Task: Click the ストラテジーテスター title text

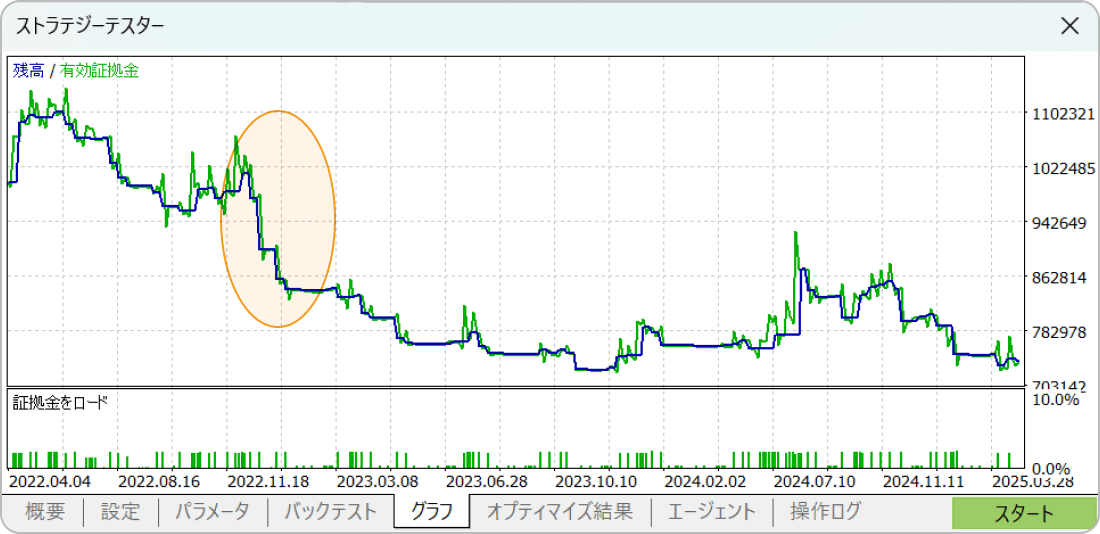Action: point(91,26)
